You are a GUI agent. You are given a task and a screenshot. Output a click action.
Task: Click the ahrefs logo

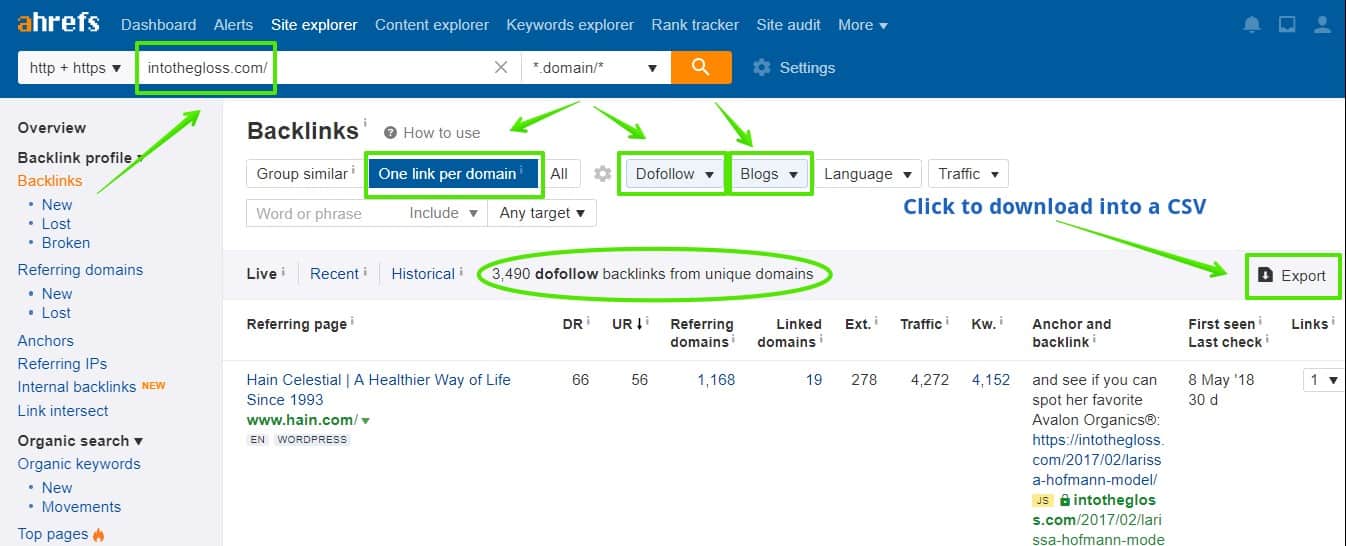click(x=58, y=23)
